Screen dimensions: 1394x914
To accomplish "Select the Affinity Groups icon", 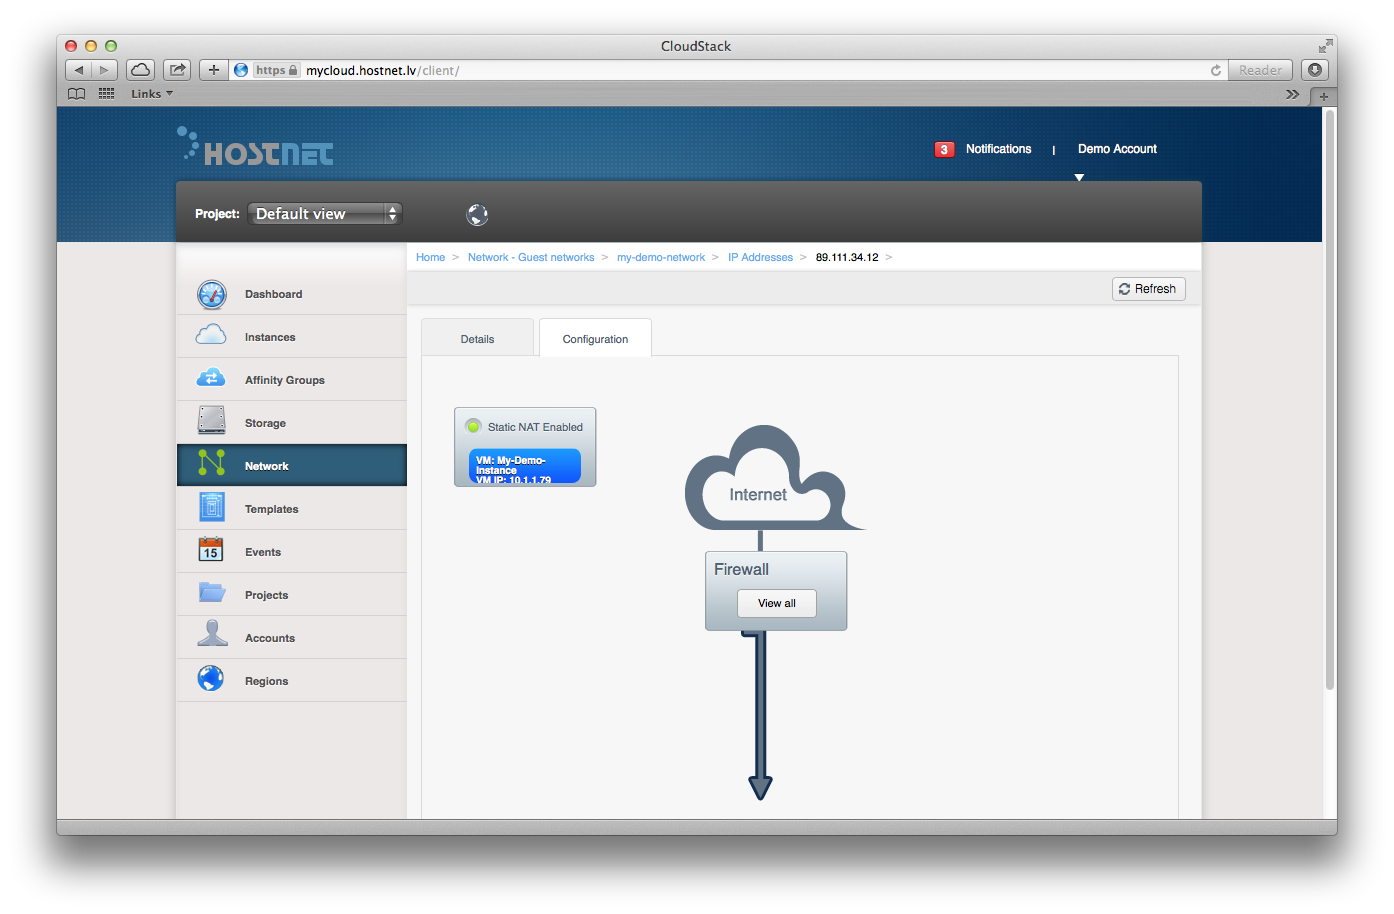I will [x=211, y=379].
